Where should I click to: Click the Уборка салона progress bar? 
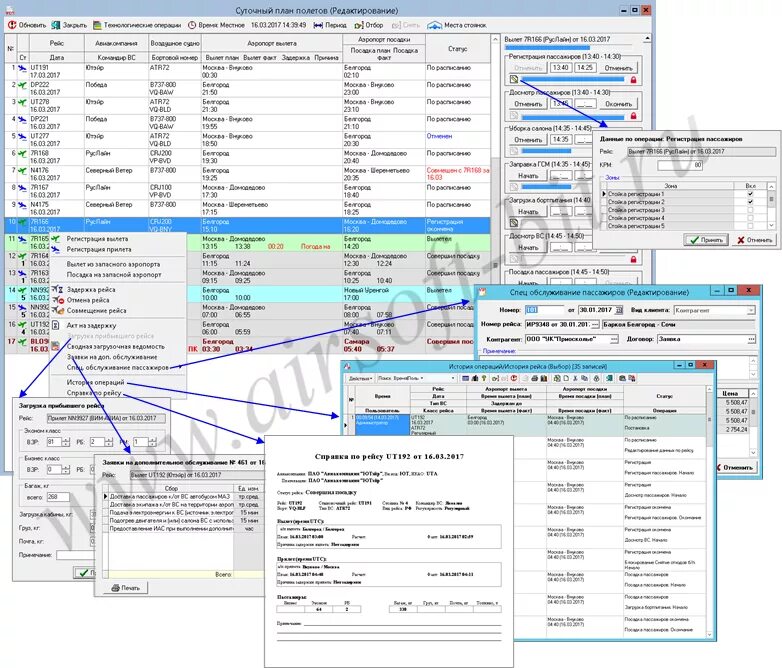(x=547, y=151)
